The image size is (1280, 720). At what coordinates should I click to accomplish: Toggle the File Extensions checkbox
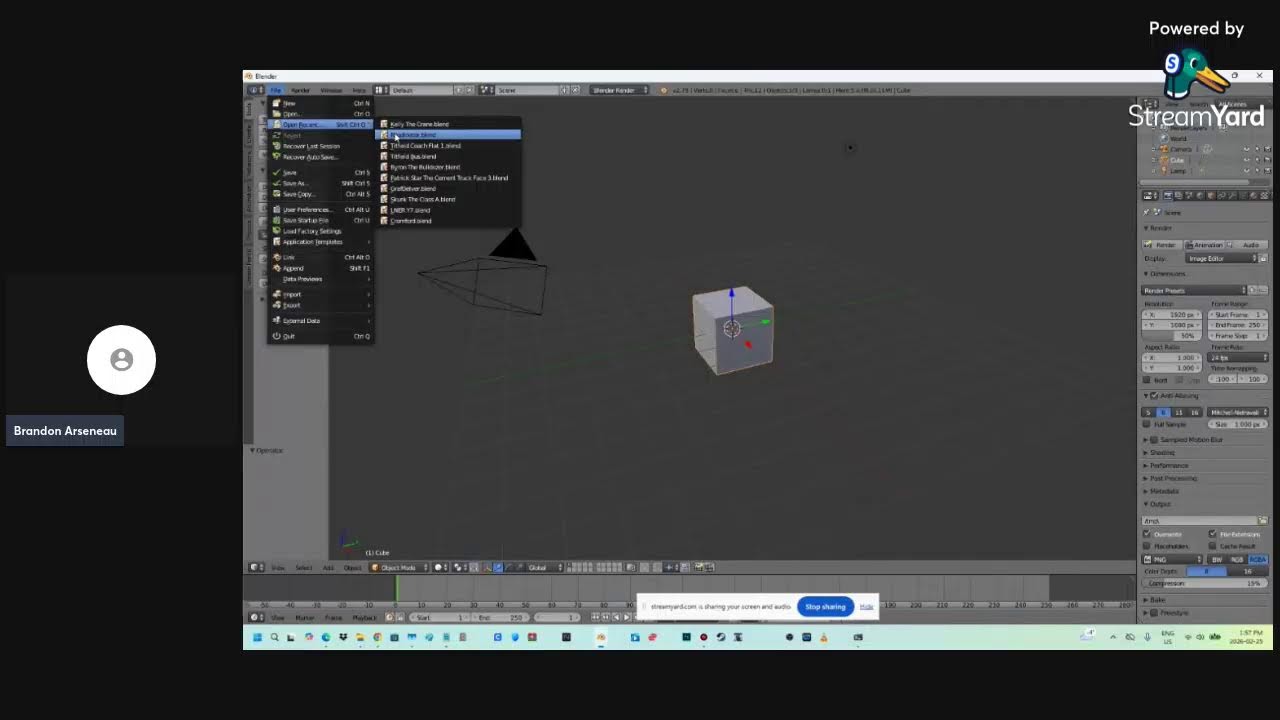[1212, 534]
